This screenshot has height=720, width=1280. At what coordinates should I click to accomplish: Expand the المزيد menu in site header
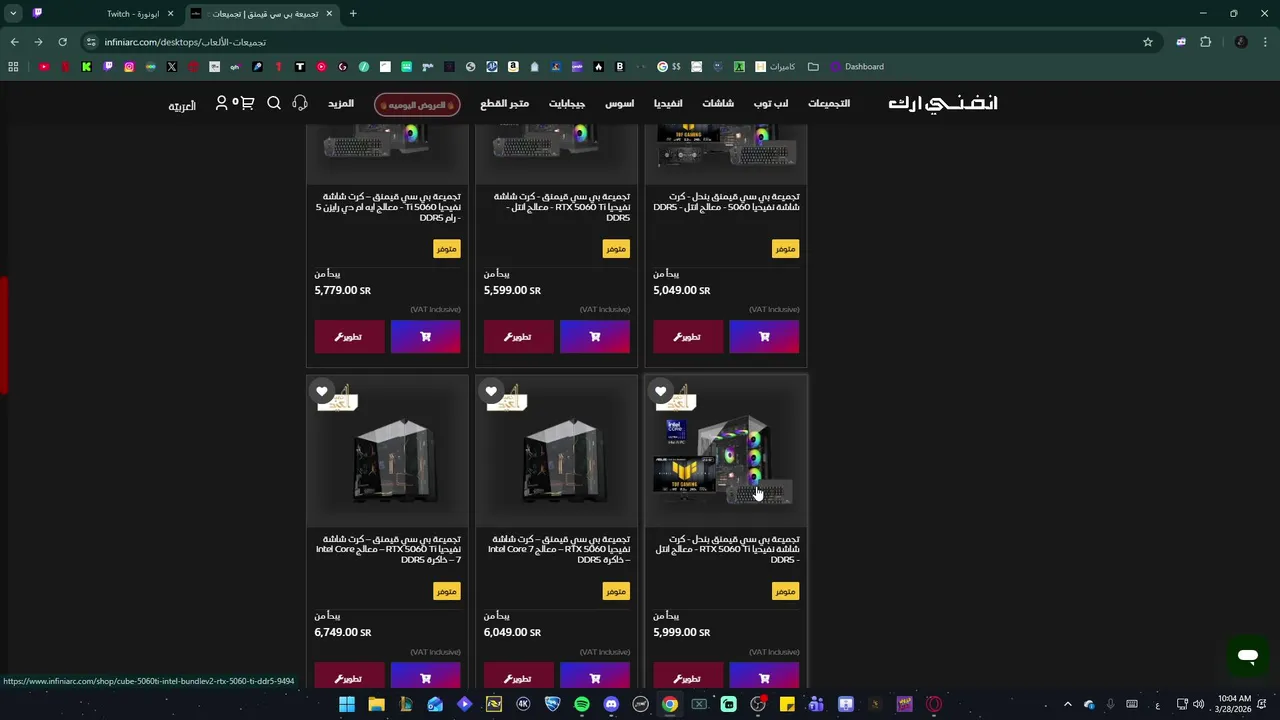[341, 104]
